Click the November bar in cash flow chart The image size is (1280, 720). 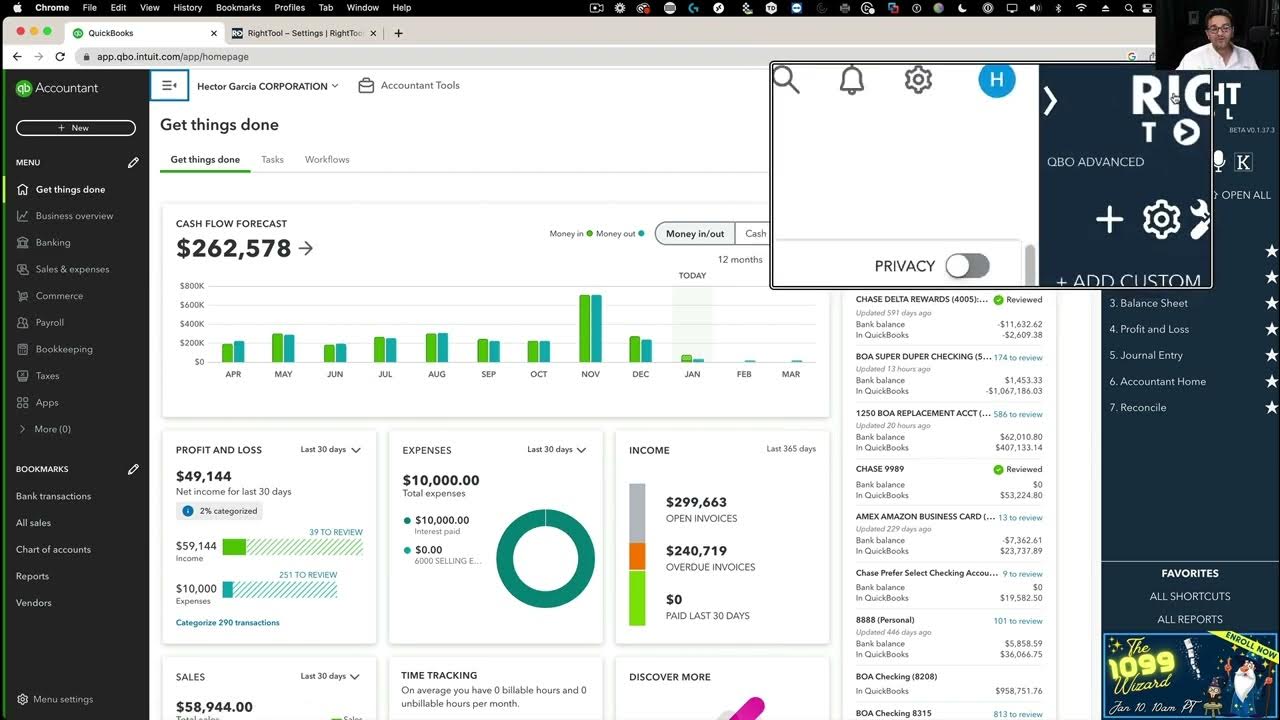pos(590,328)
